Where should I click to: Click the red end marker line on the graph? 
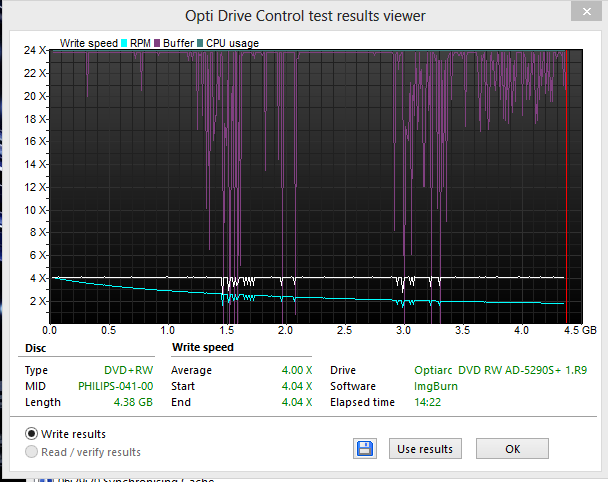tap(567, 186)
